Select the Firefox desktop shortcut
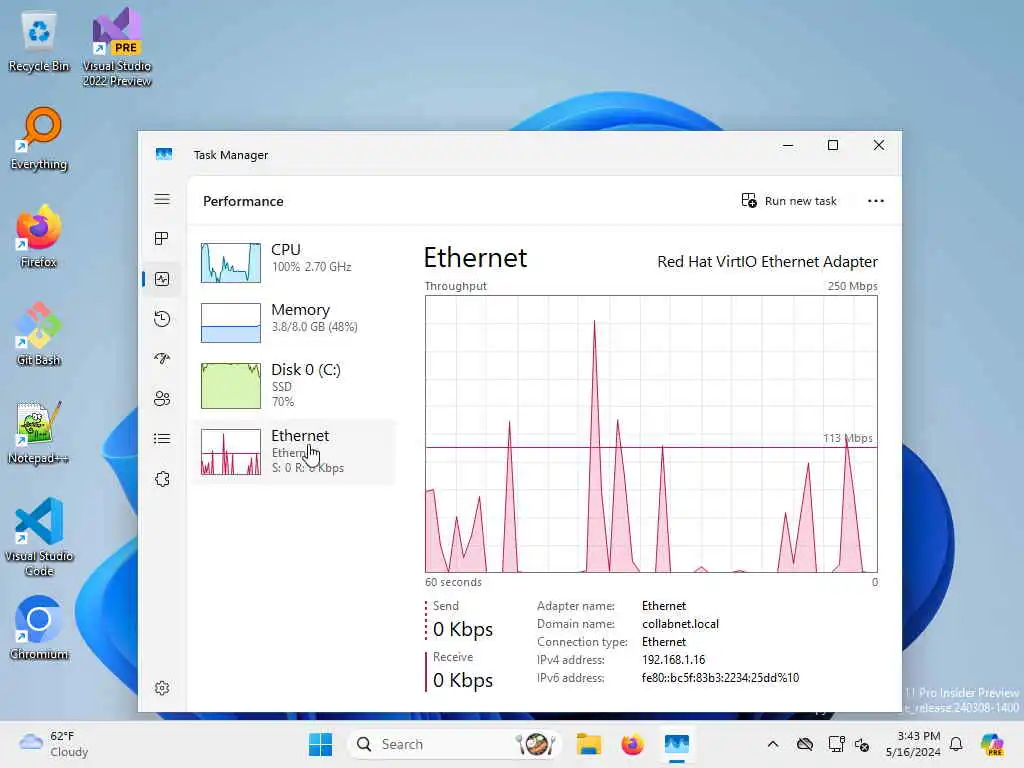This screenshot has height=768, width=1024. (x=39, y=236)
